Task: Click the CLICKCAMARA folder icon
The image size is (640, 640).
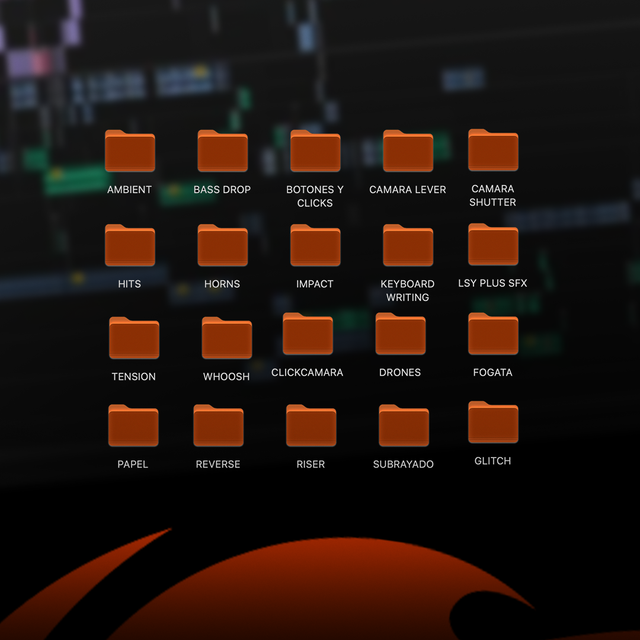Action: (x=308, y=335)
